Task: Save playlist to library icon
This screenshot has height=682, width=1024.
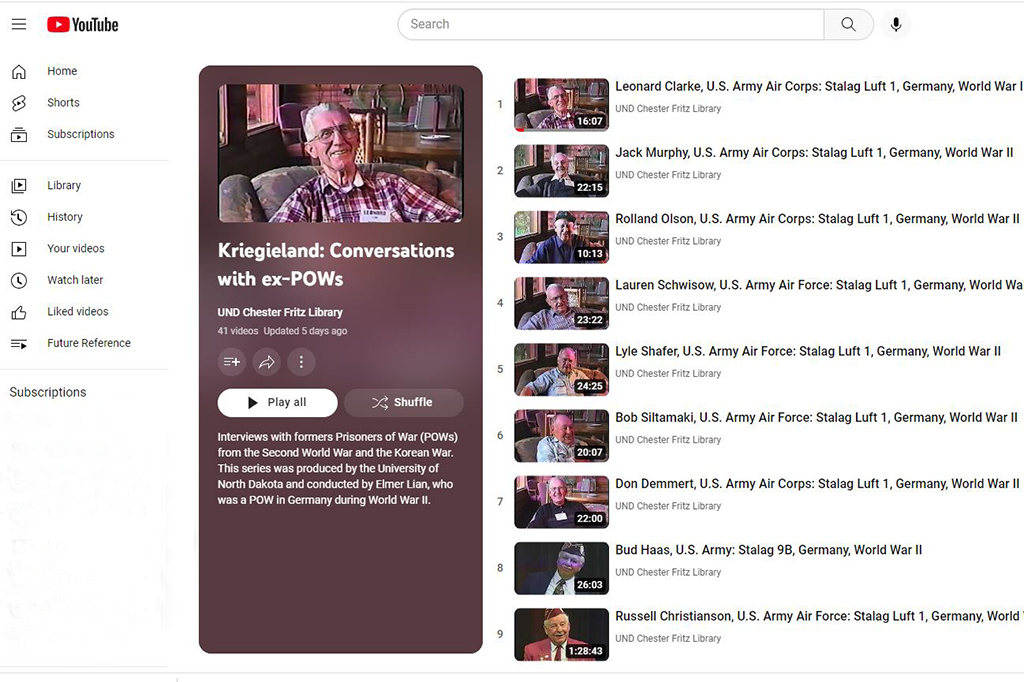Action: pos(232,362)
